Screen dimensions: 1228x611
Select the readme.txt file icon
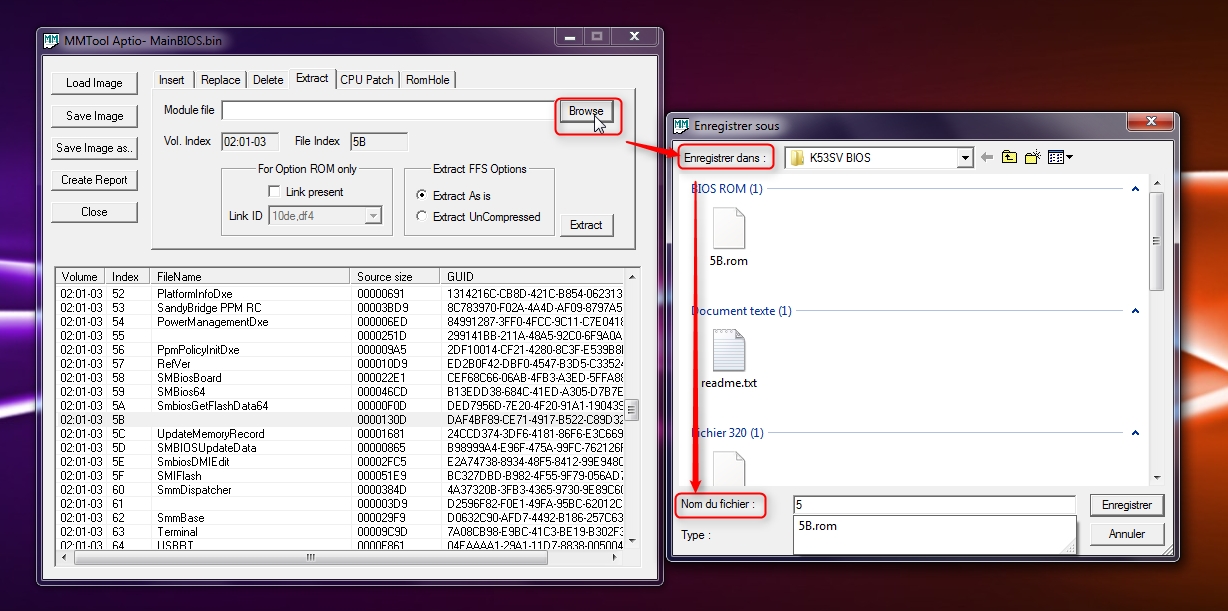(729, 350)
